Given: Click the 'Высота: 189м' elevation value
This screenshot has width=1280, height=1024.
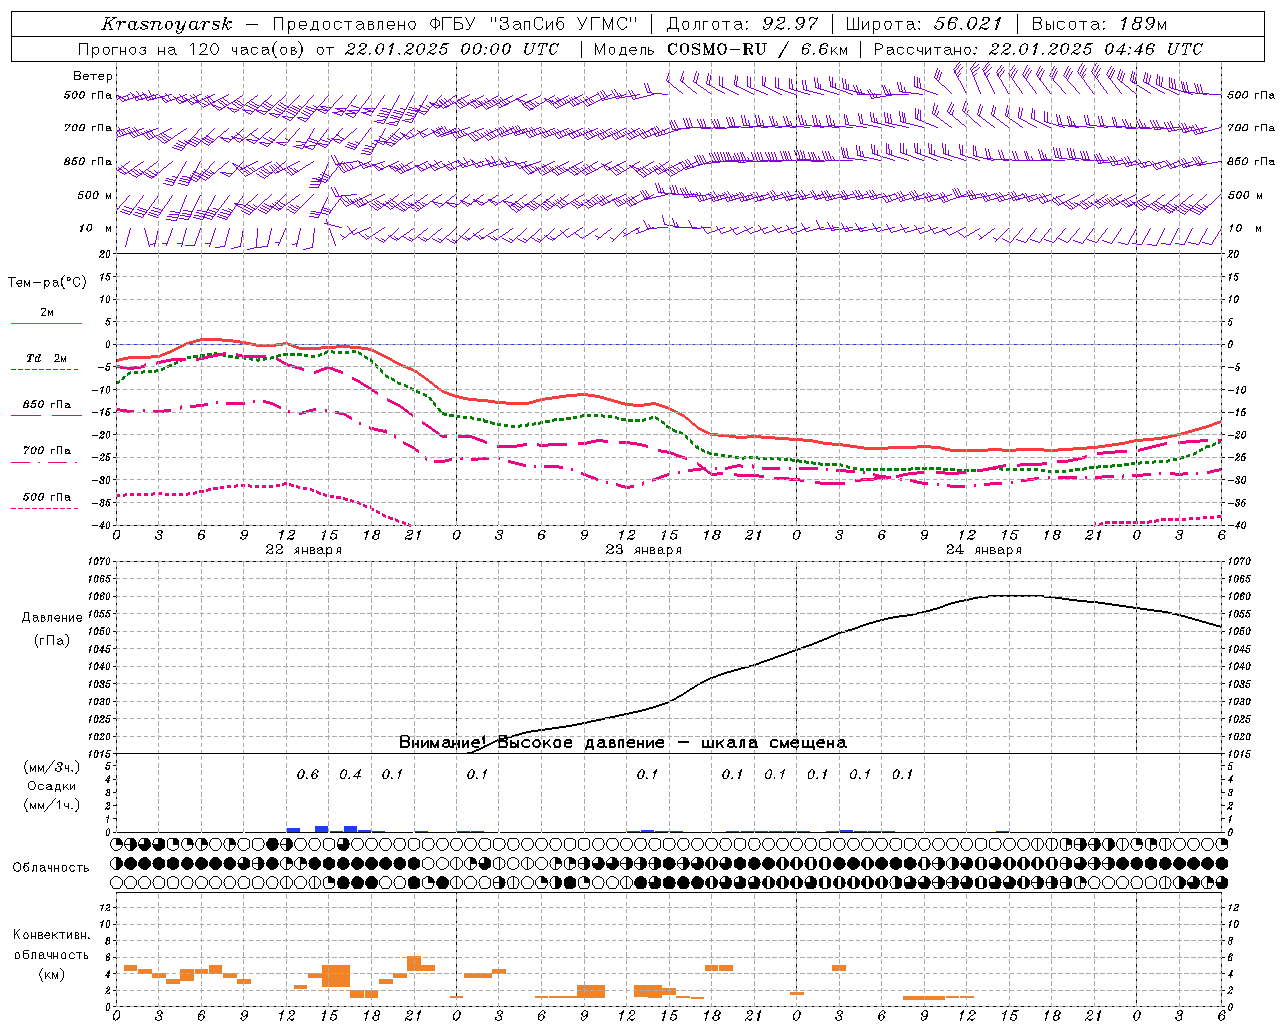Looking at the screenshot, I should click(x=1099, y=24).
